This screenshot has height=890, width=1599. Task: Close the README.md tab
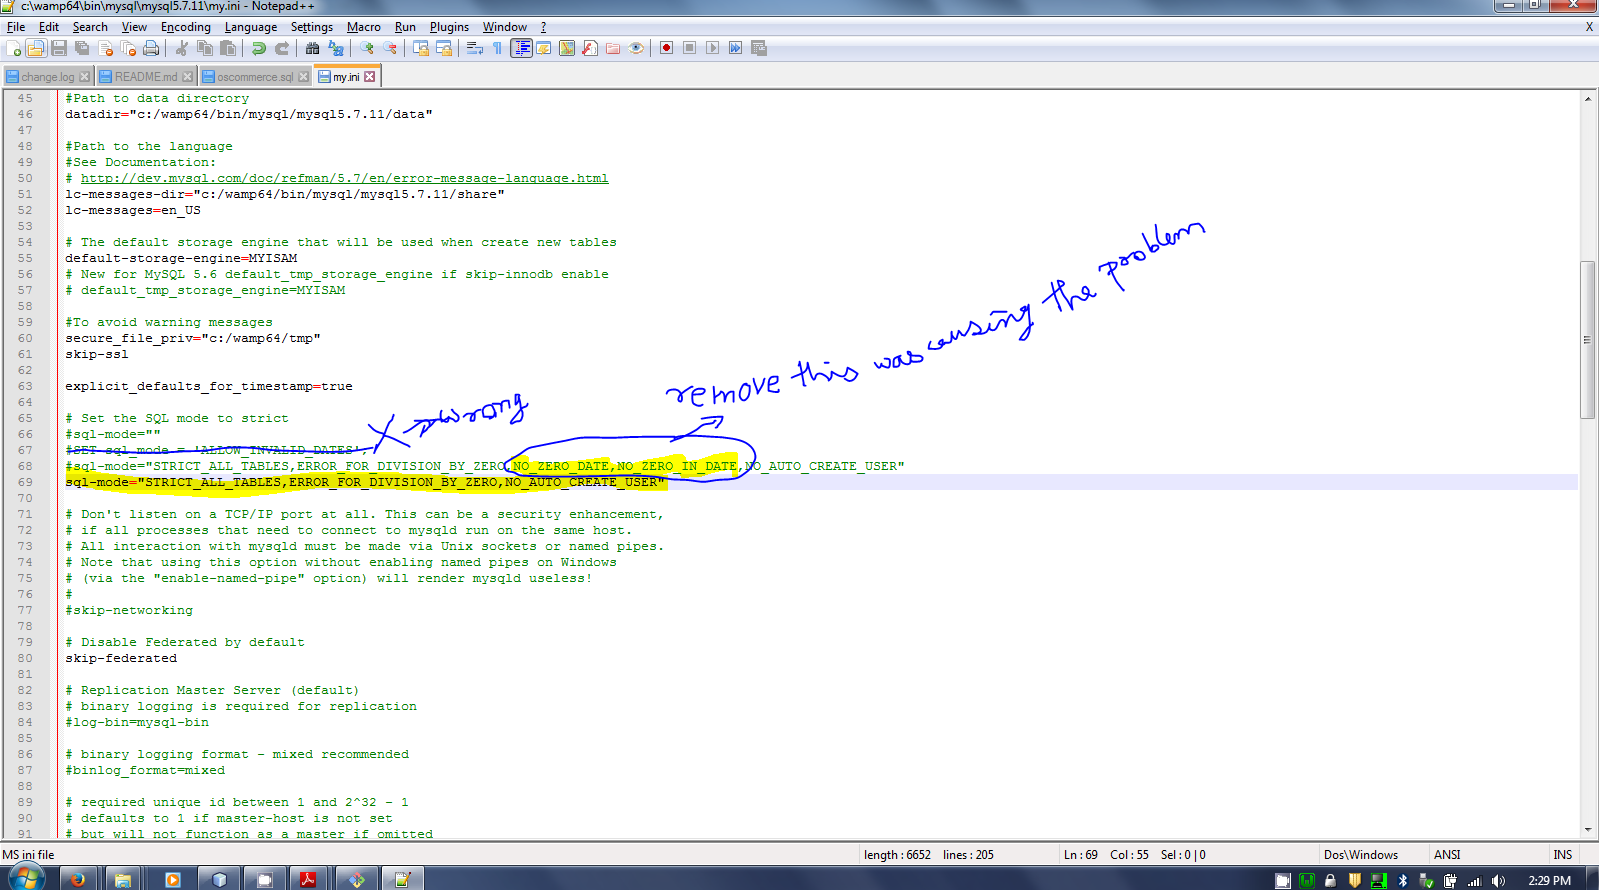pos(188,77)
